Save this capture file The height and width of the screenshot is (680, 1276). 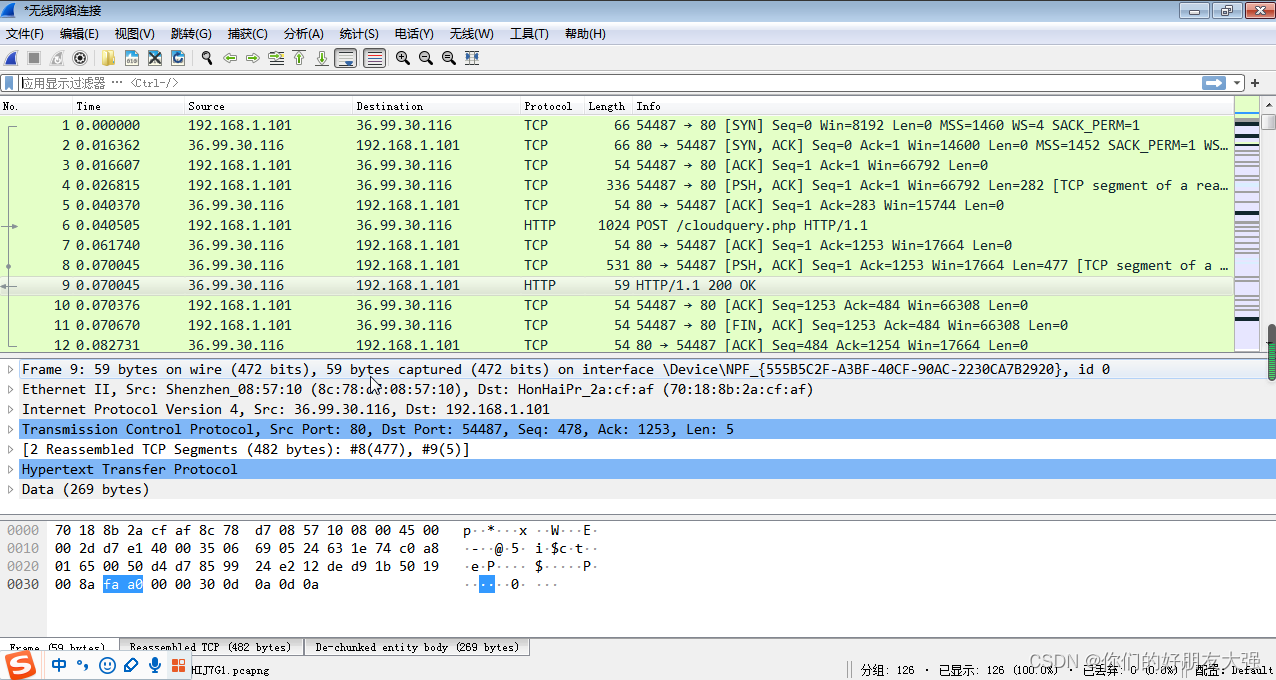131,58
